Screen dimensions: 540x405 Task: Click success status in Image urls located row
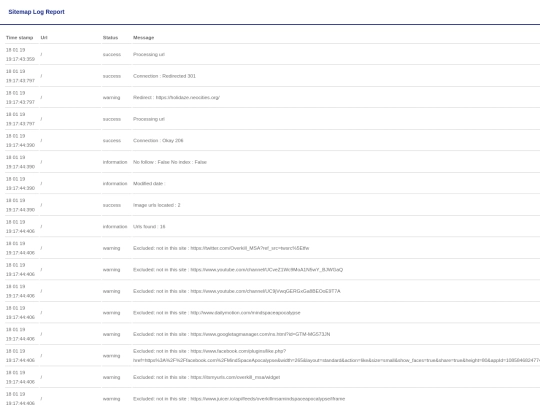(x=112, y=205)
